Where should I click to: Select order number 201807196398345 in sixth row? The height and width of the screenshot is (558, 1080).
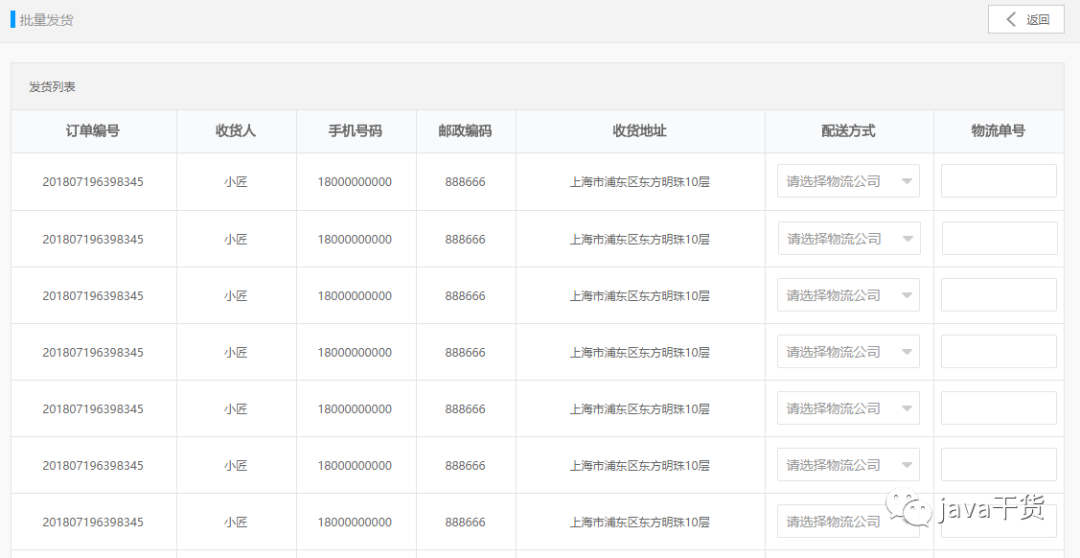pos(93,465)
